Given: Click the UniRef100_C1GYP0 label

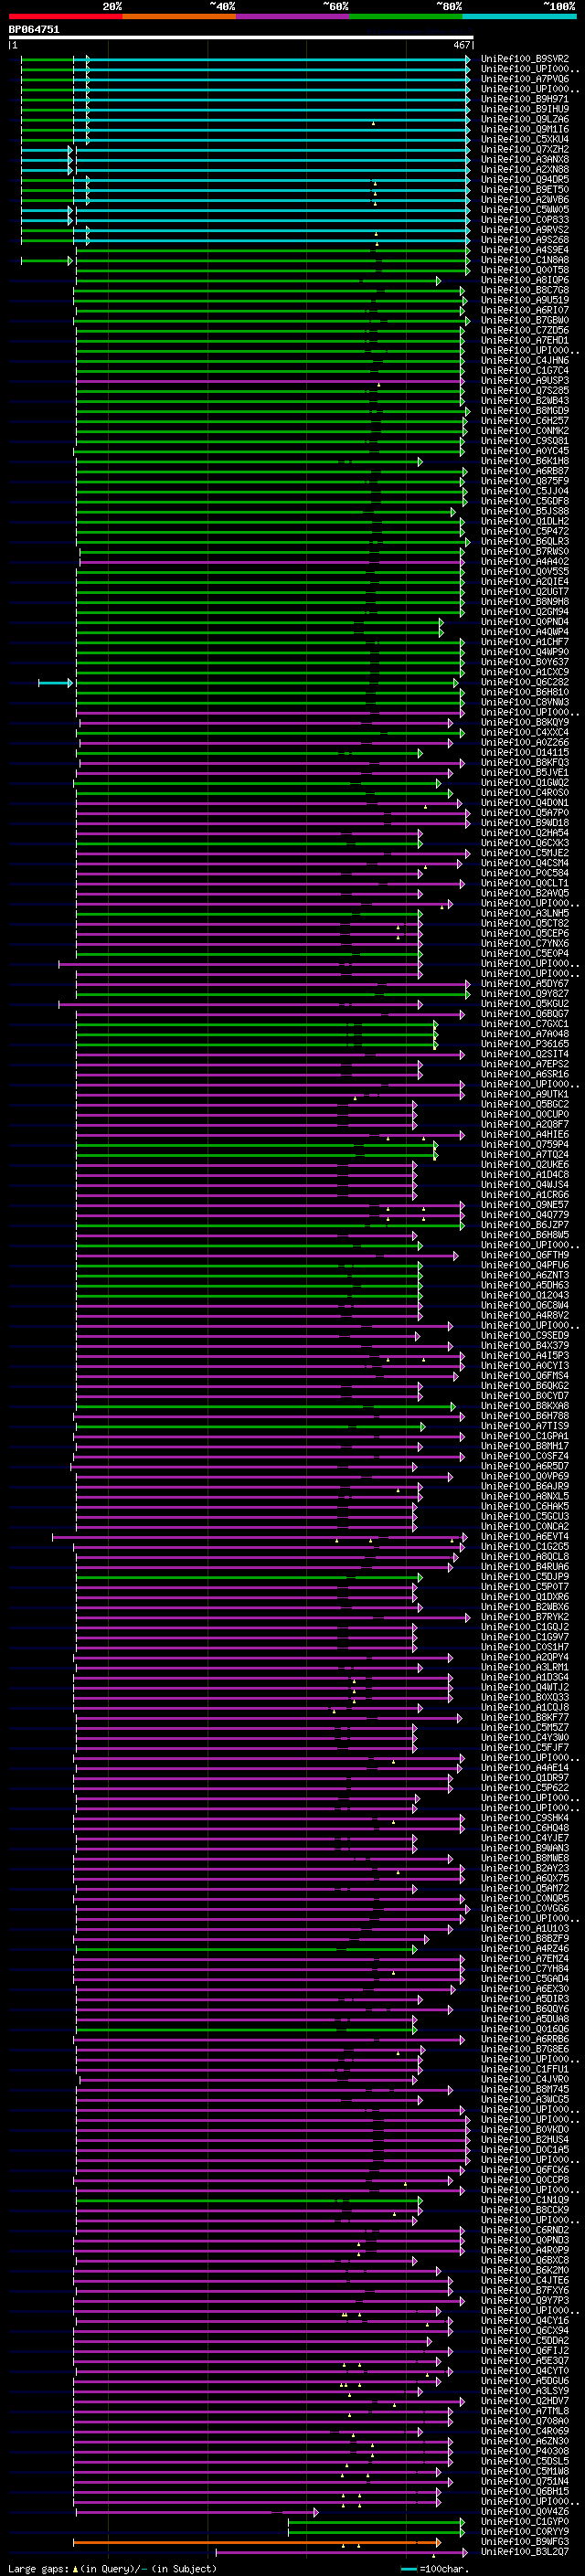Looking at the screenshot, I should [x=525, y=2521].
